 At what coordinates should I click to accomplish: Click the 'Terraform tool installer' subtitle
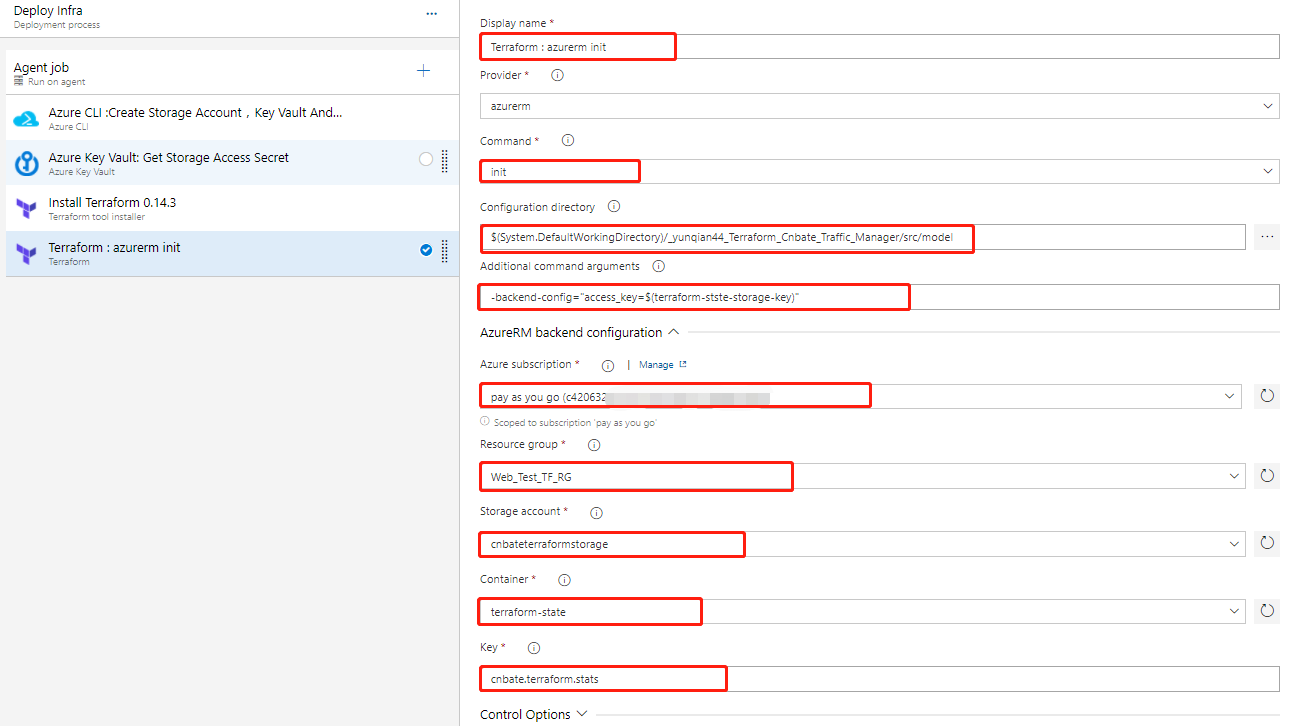coord(97,217)
